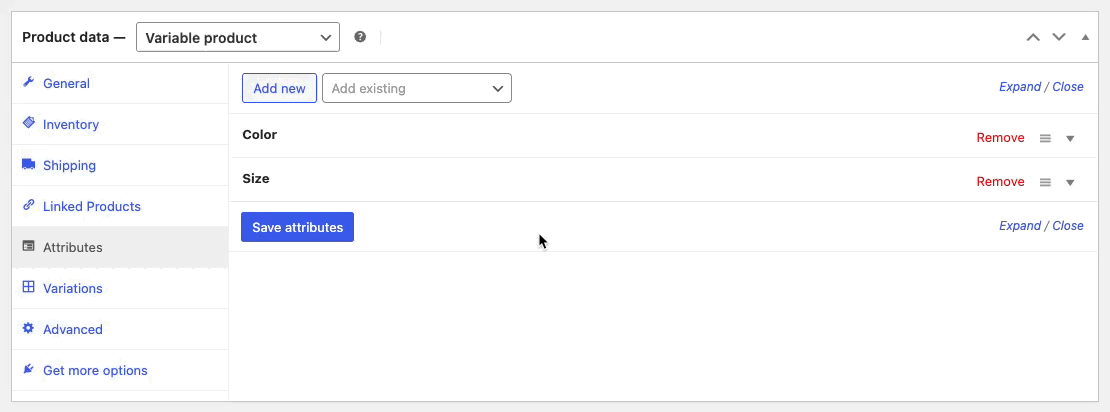This screenshot has width=1110, height=412.
Task: Click the wrench icon beside General
Action: point(28,82)
